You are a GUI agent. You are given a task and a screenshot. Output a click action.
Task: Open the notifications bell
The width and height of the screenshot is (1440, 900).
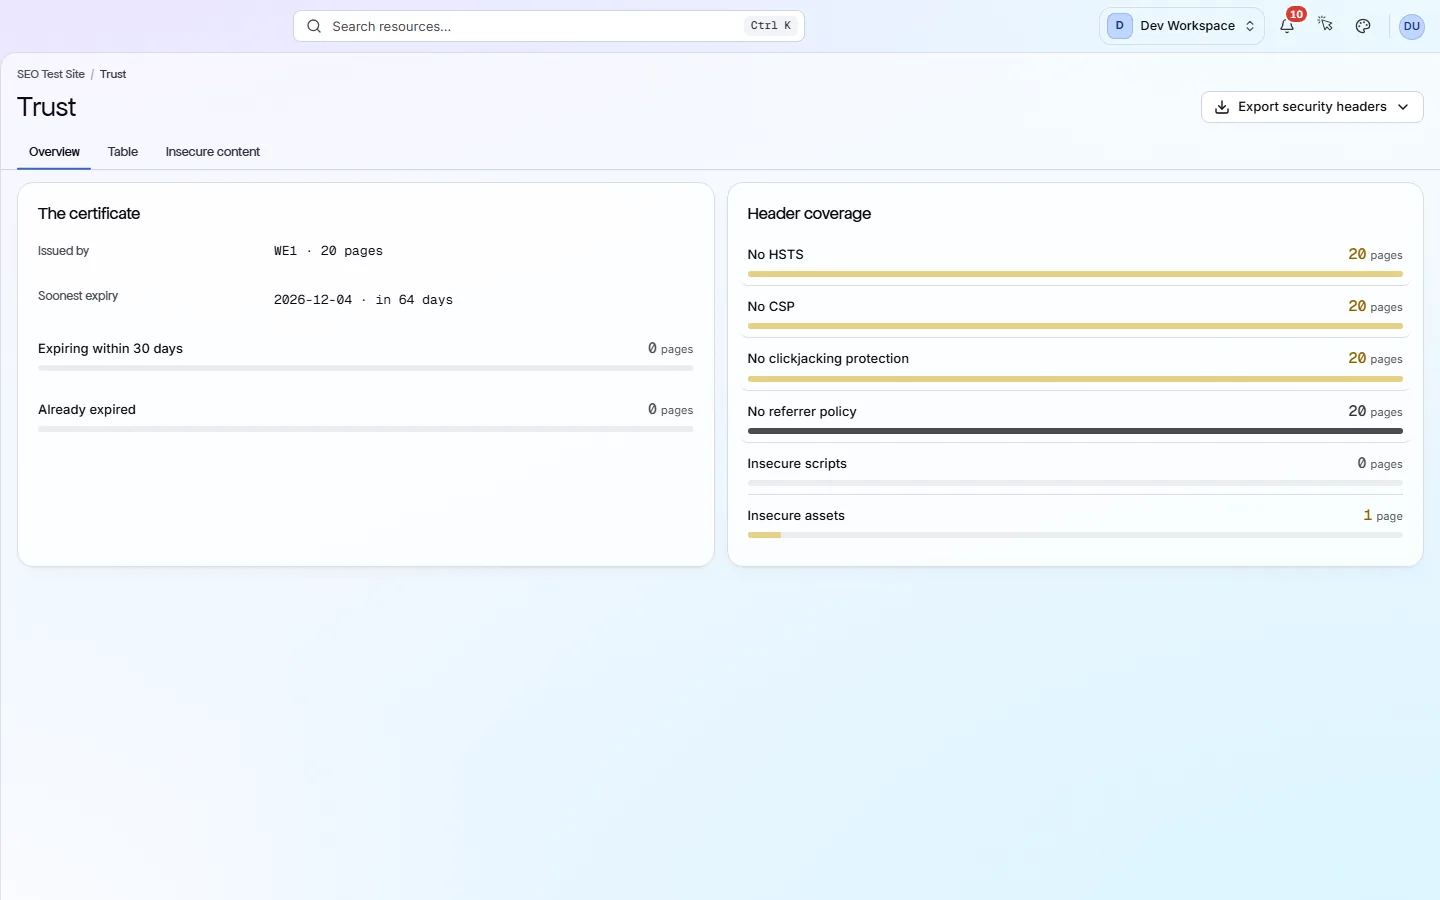(1287, 26)
